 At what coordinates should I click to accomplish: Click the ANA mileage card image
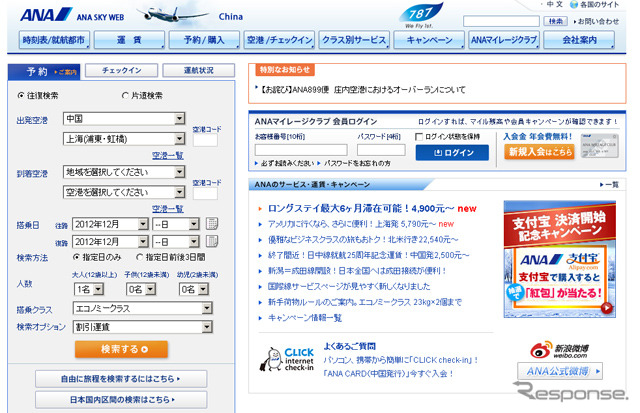coord(599,146)
